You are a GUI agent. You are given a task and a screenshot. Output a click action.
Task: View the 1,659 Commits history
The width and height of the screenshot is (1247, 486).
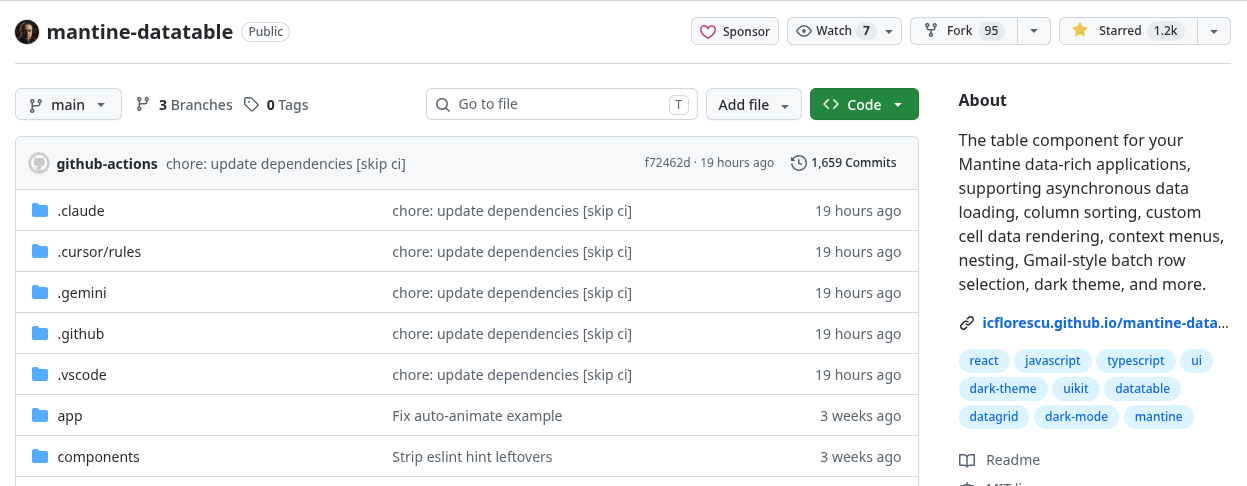843,163
